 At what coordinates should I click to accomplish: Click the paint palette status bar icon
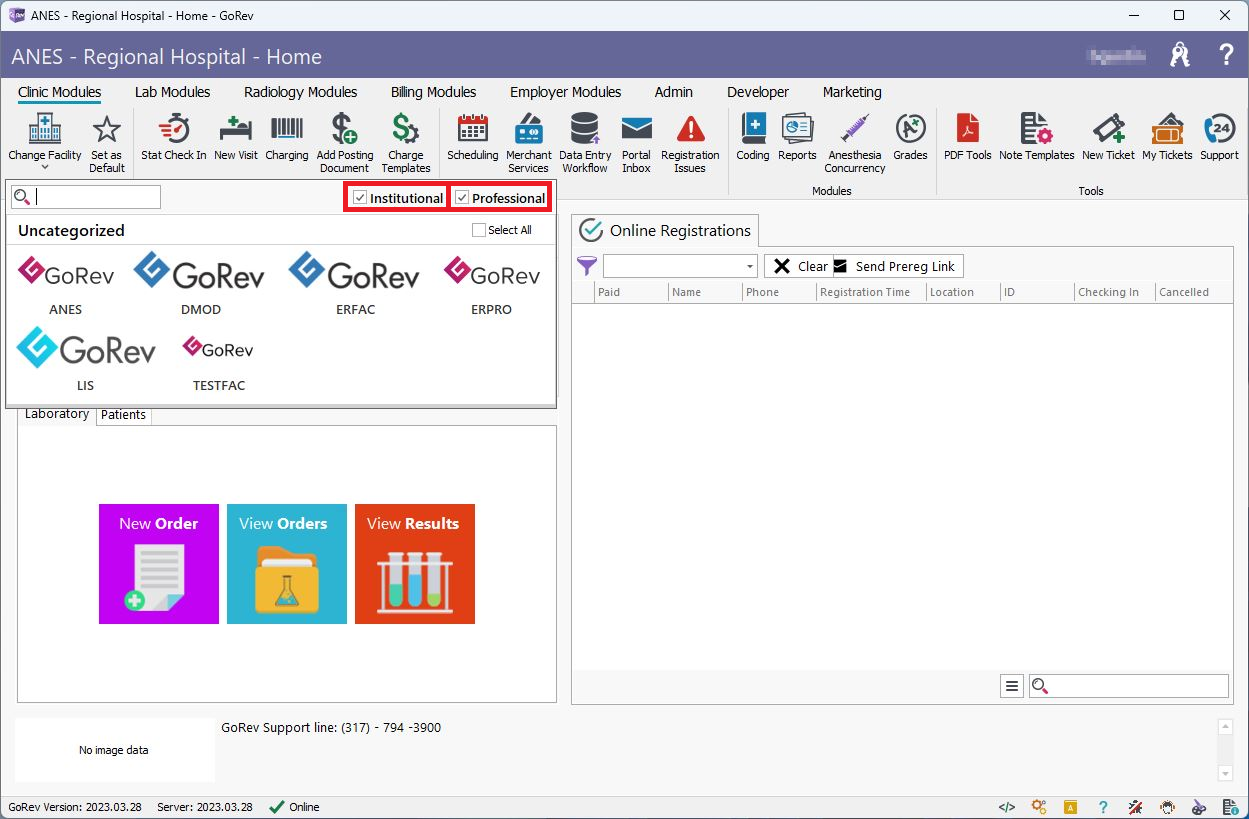click(1199, 807)
